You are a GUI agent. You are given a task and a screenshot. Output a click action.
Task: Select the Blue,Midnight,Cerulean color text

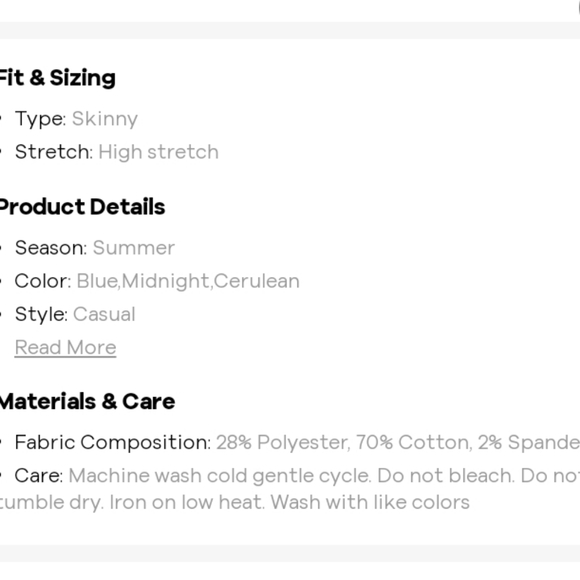tap(188, 281)
